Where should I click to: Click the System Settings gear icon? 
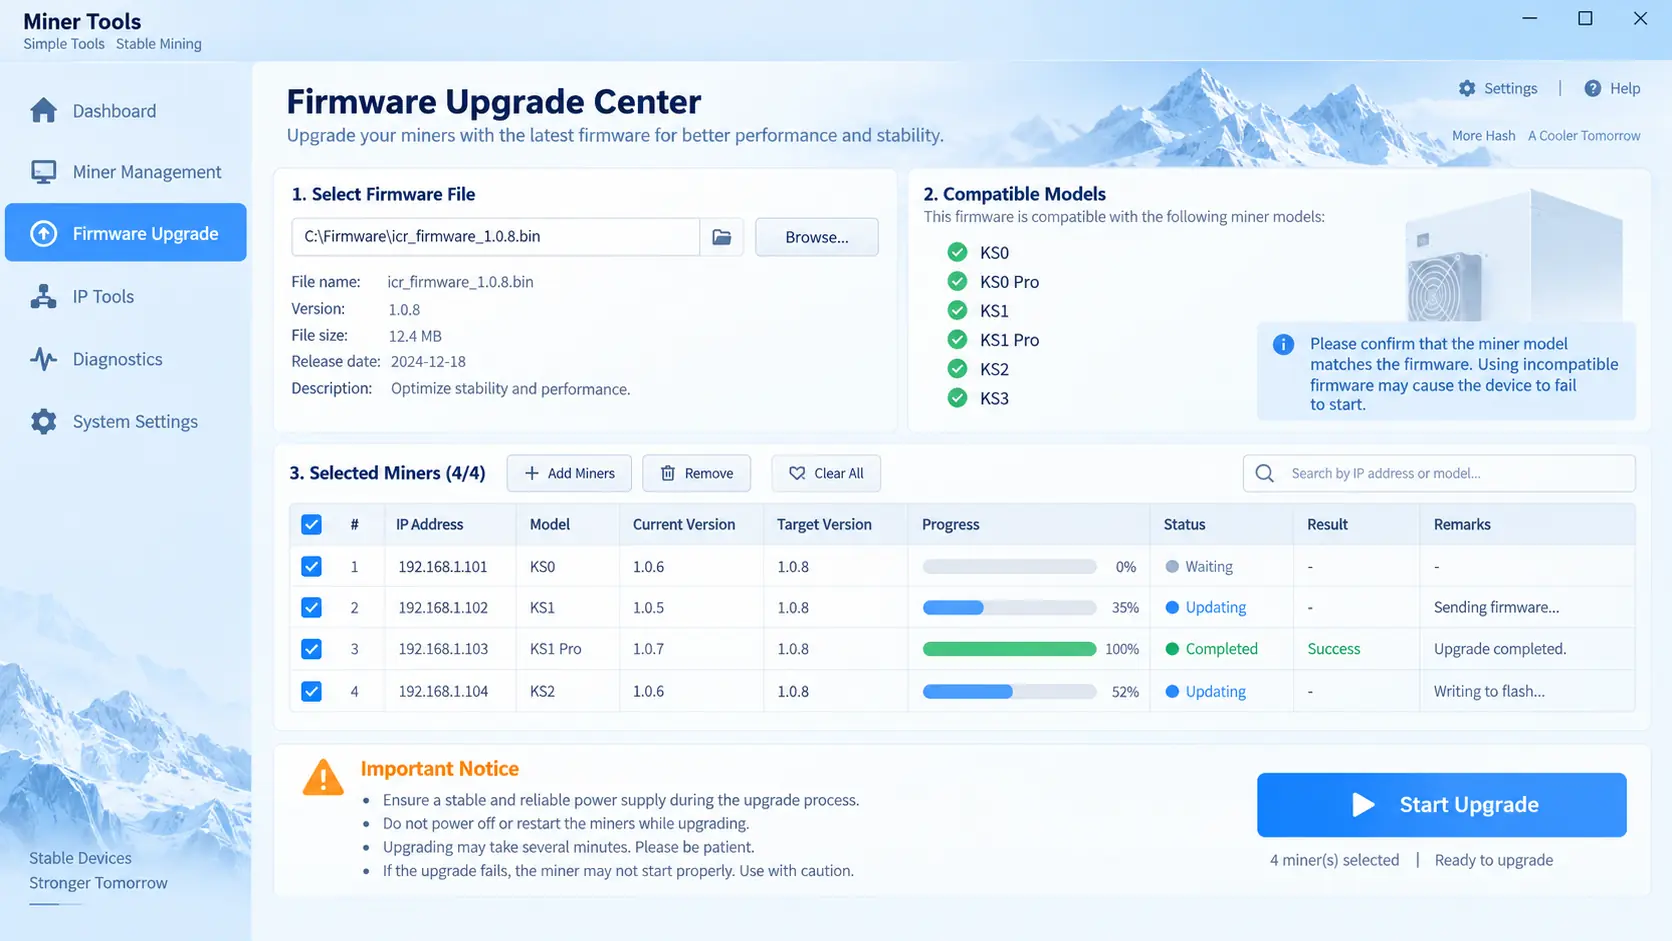[43, 421]
